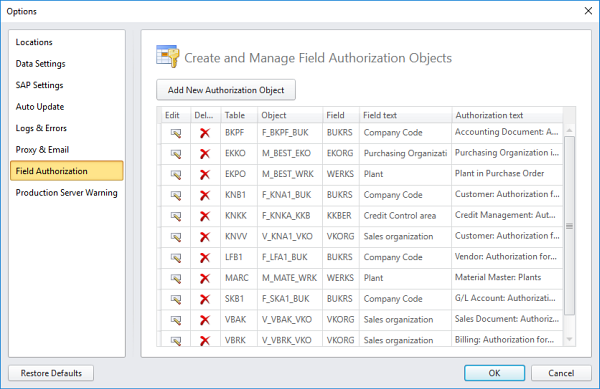Delete the VBAK sales document row
The width and height of the screenshot is (600, 389).
pyautogui.click(x=205, y=320)
